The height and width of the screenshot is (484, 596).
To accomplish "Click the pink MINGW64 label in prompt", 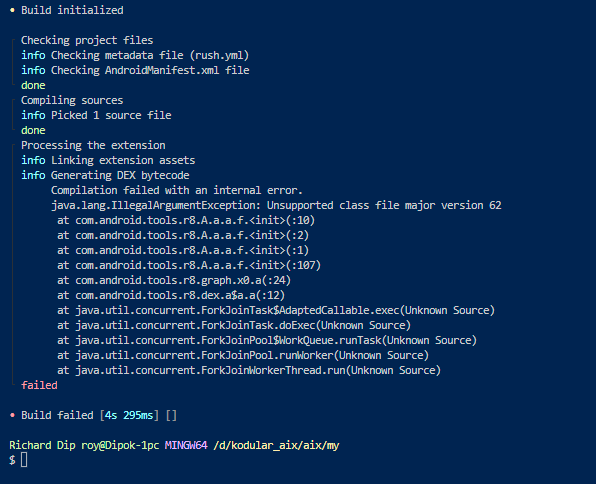I will click(x=186, y=445).
